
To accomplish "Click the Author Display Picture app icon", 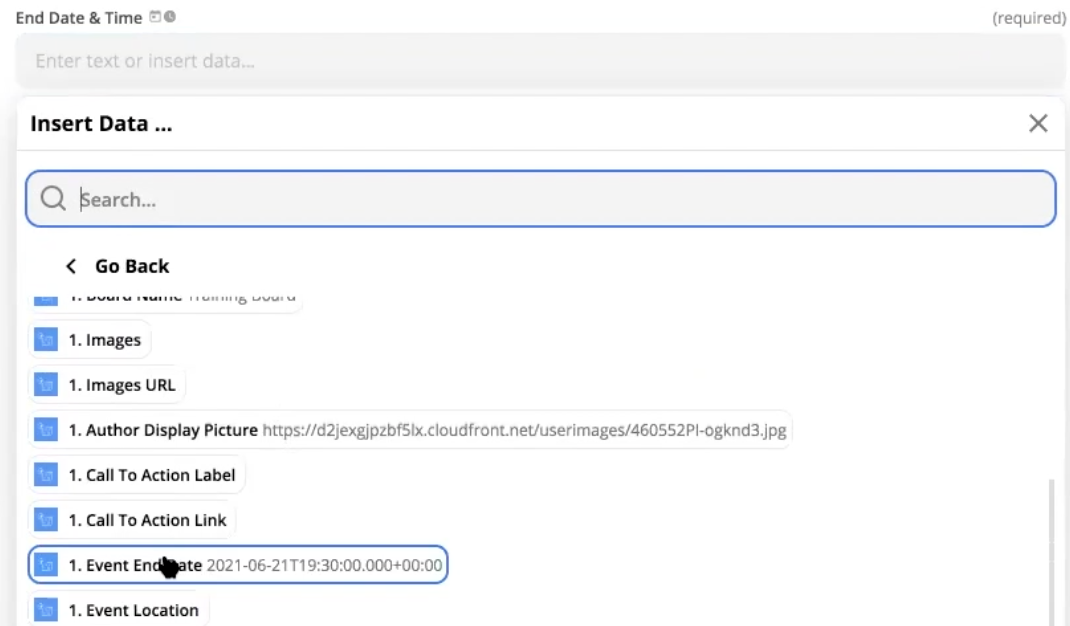I will pyautogui.click(x=45, y=430).
